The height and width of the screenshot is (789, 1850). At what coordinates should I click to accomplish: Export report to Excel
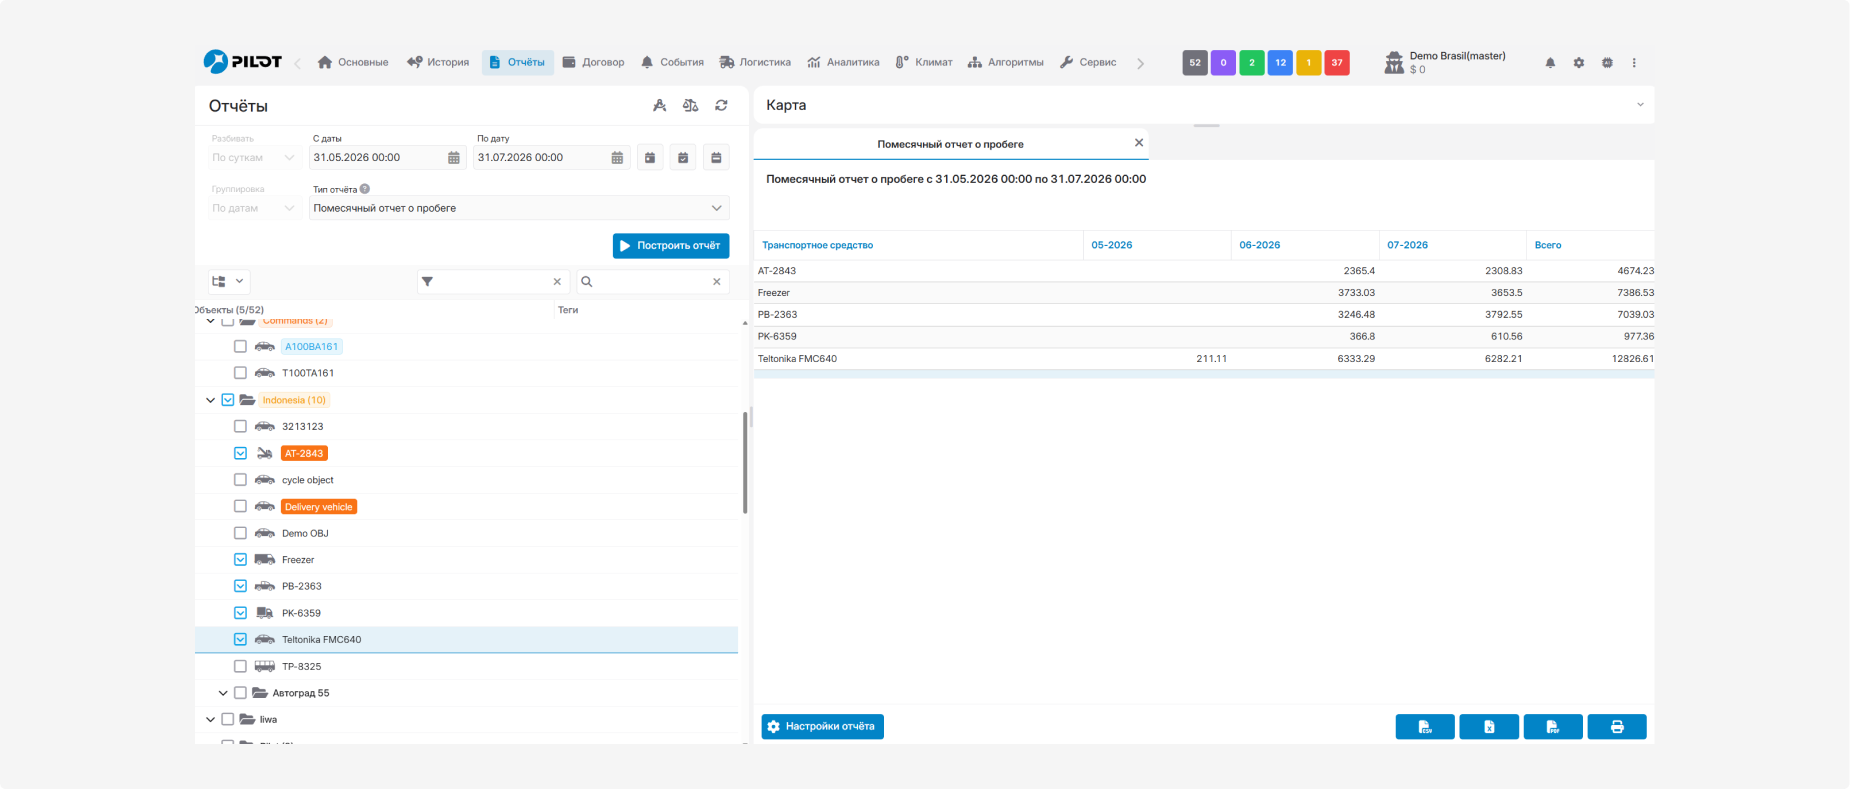1489,727
